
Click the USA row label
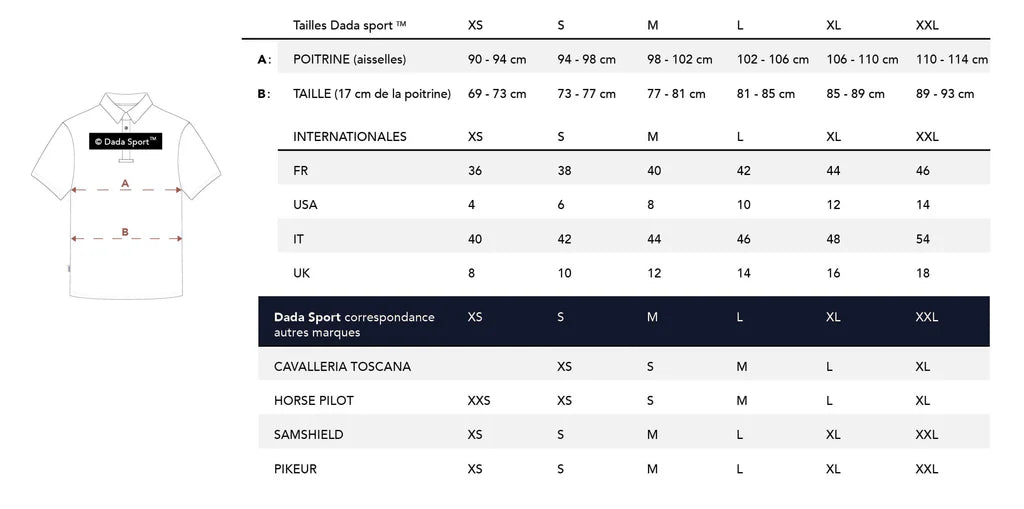[x=305, y=205]
